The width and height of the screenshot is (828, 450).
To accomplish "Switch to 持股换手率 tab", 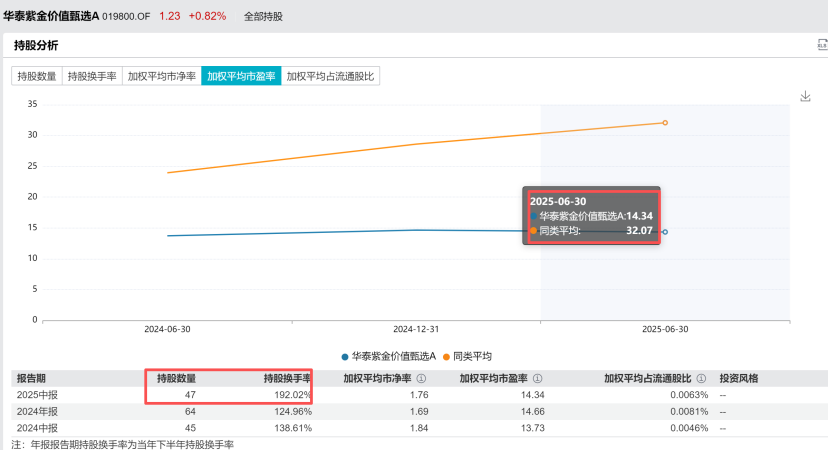I will pos(92,76).
